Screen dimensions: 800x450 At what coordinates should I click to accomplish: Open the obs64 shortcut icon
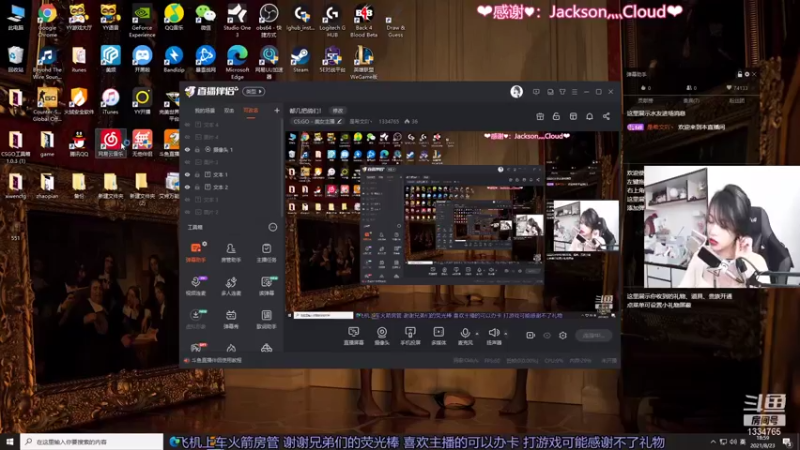pos(269,20)
